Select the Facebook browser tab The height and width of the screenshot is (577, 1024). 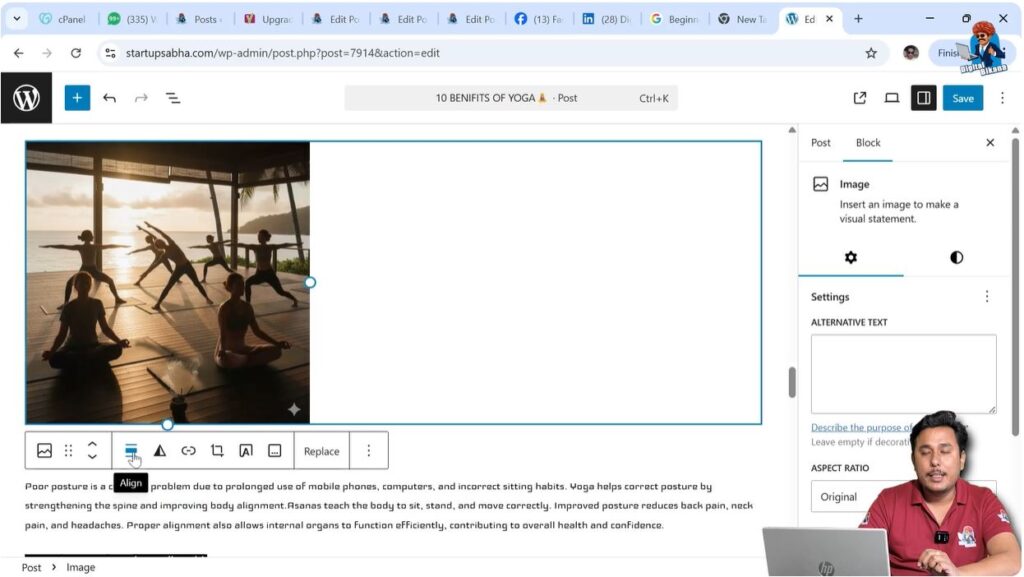point(539,17)
